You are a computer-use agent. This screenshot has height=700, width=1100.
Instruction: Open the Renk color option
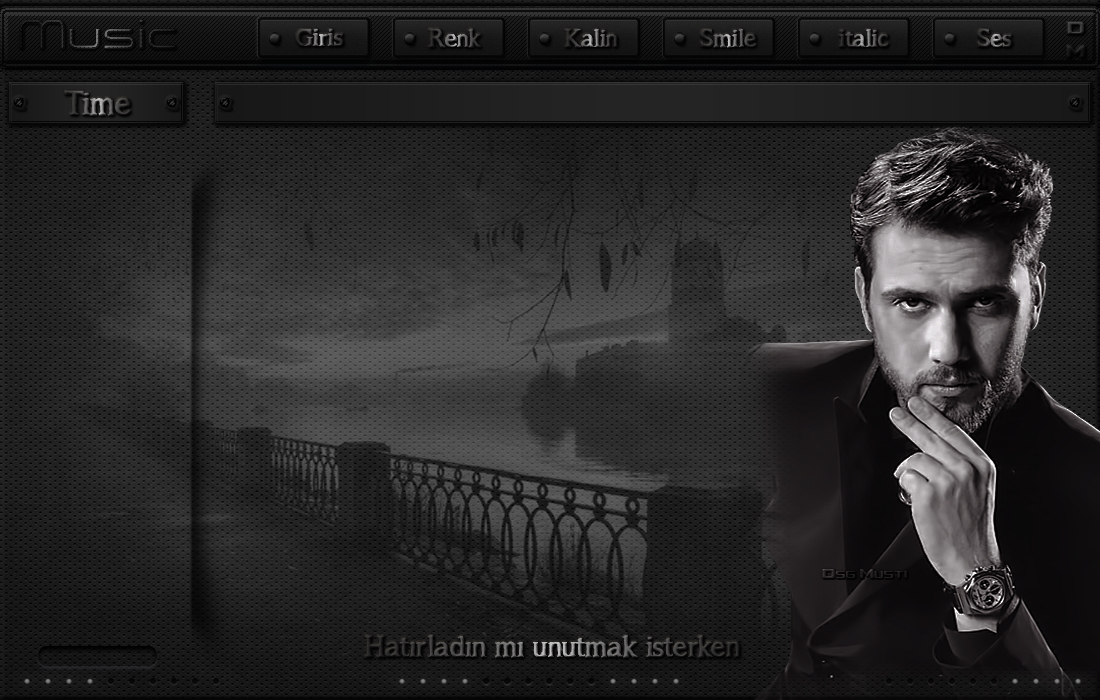coord(448,38)
